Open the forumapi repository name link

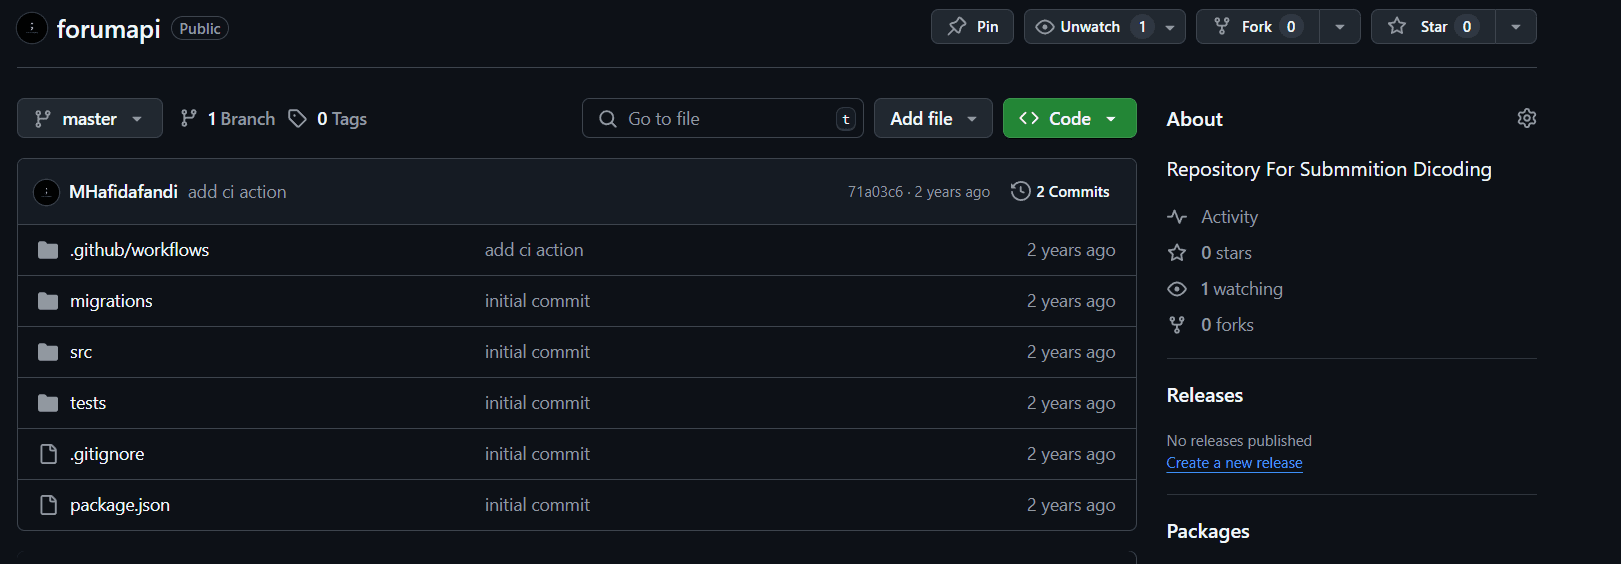108,29
